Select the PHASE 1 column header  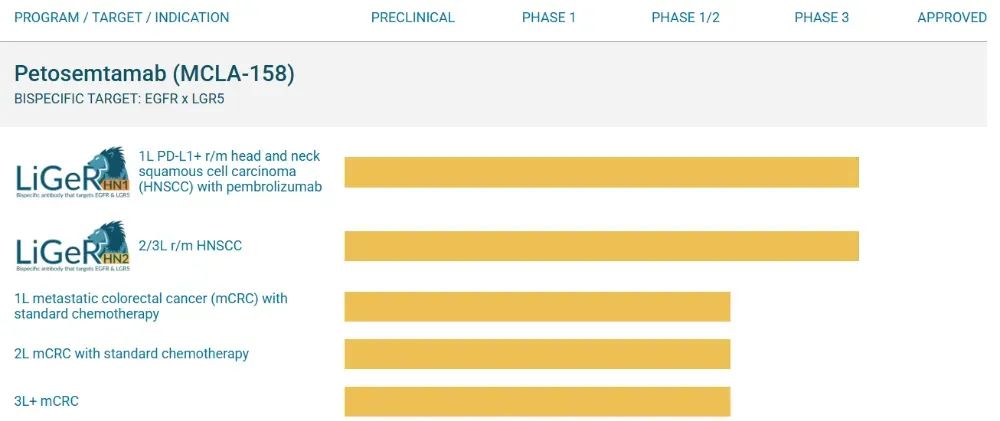548,18
